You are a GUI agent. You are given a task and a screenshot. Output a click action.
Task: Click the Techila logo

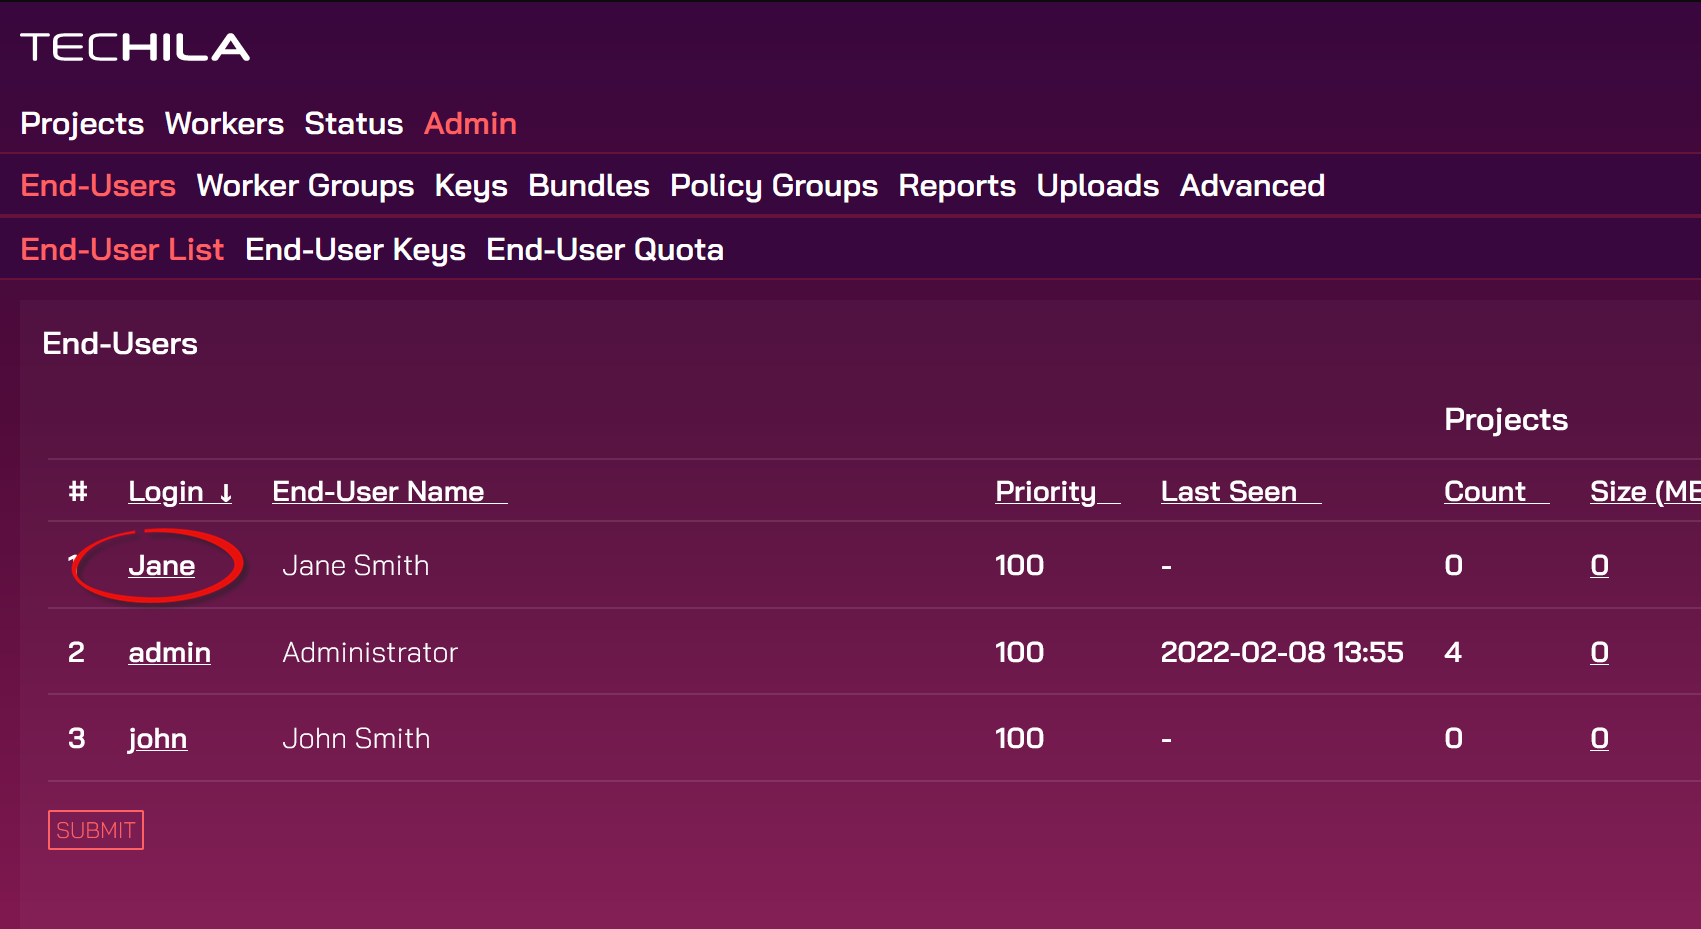(x=135, y=47)
